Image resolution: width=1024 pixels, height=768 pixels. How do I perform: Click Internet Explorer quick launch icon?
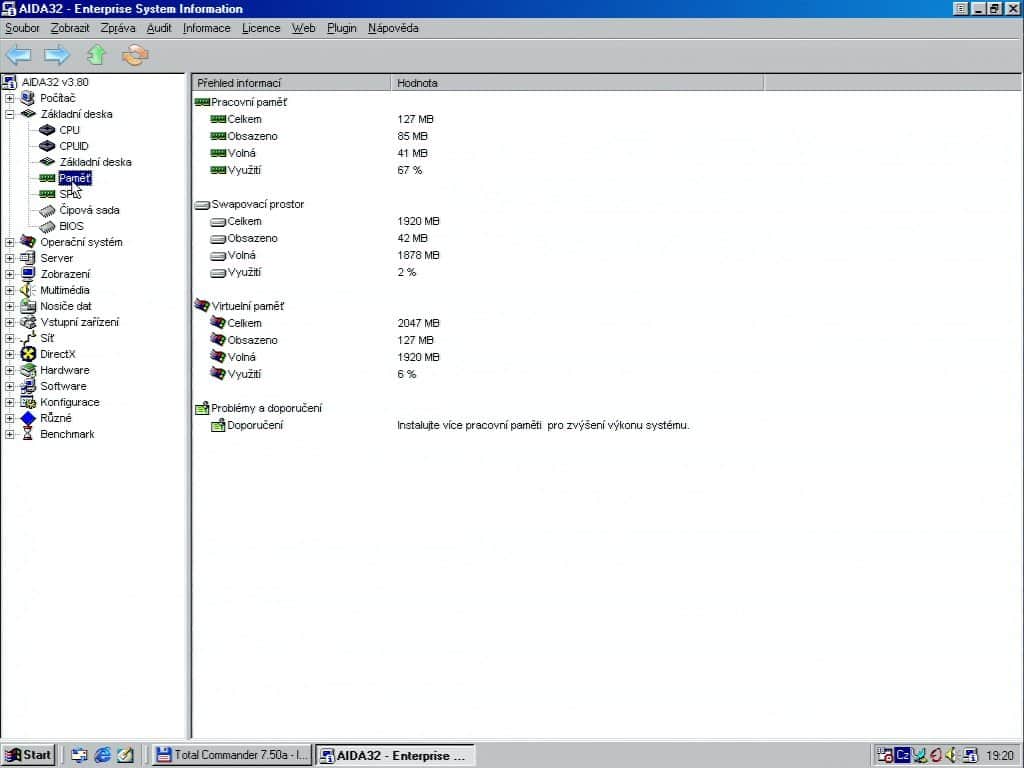click(103, 755)
